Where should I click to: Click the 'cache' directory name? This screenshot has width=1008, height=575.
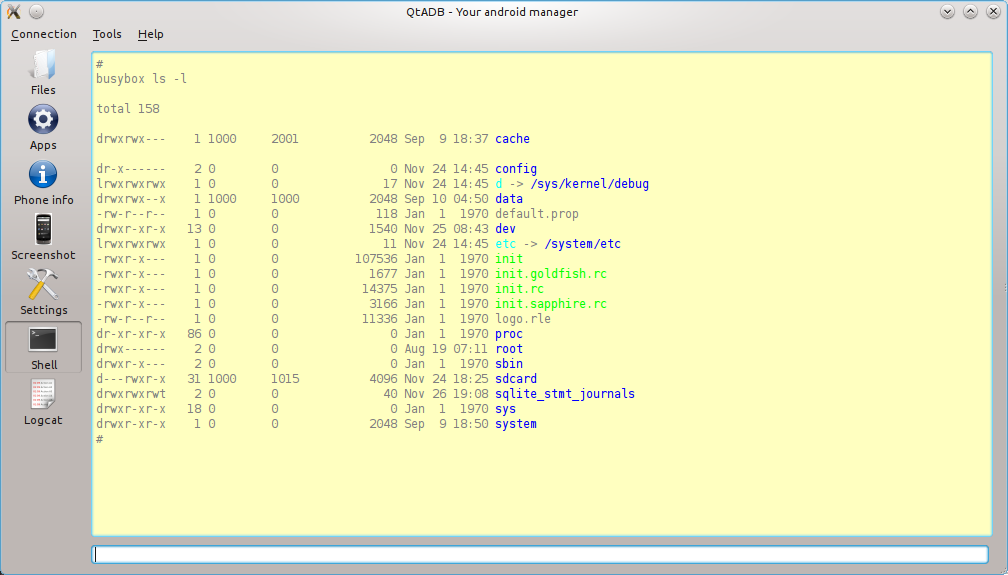(512, 139)
